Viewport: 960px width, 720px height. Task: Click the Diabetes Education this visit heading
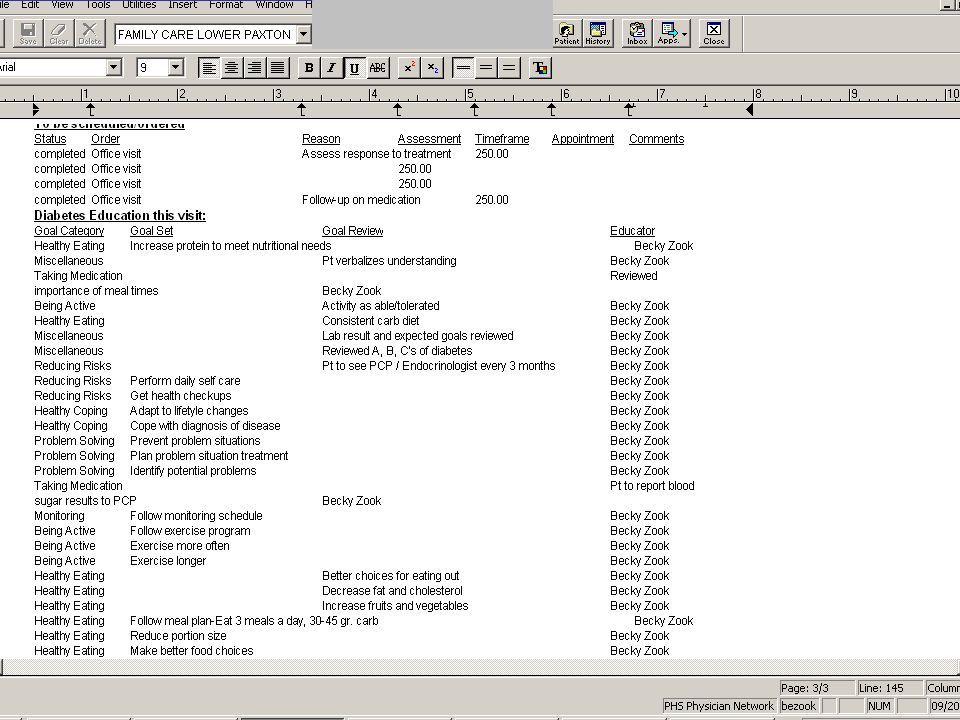120,216
